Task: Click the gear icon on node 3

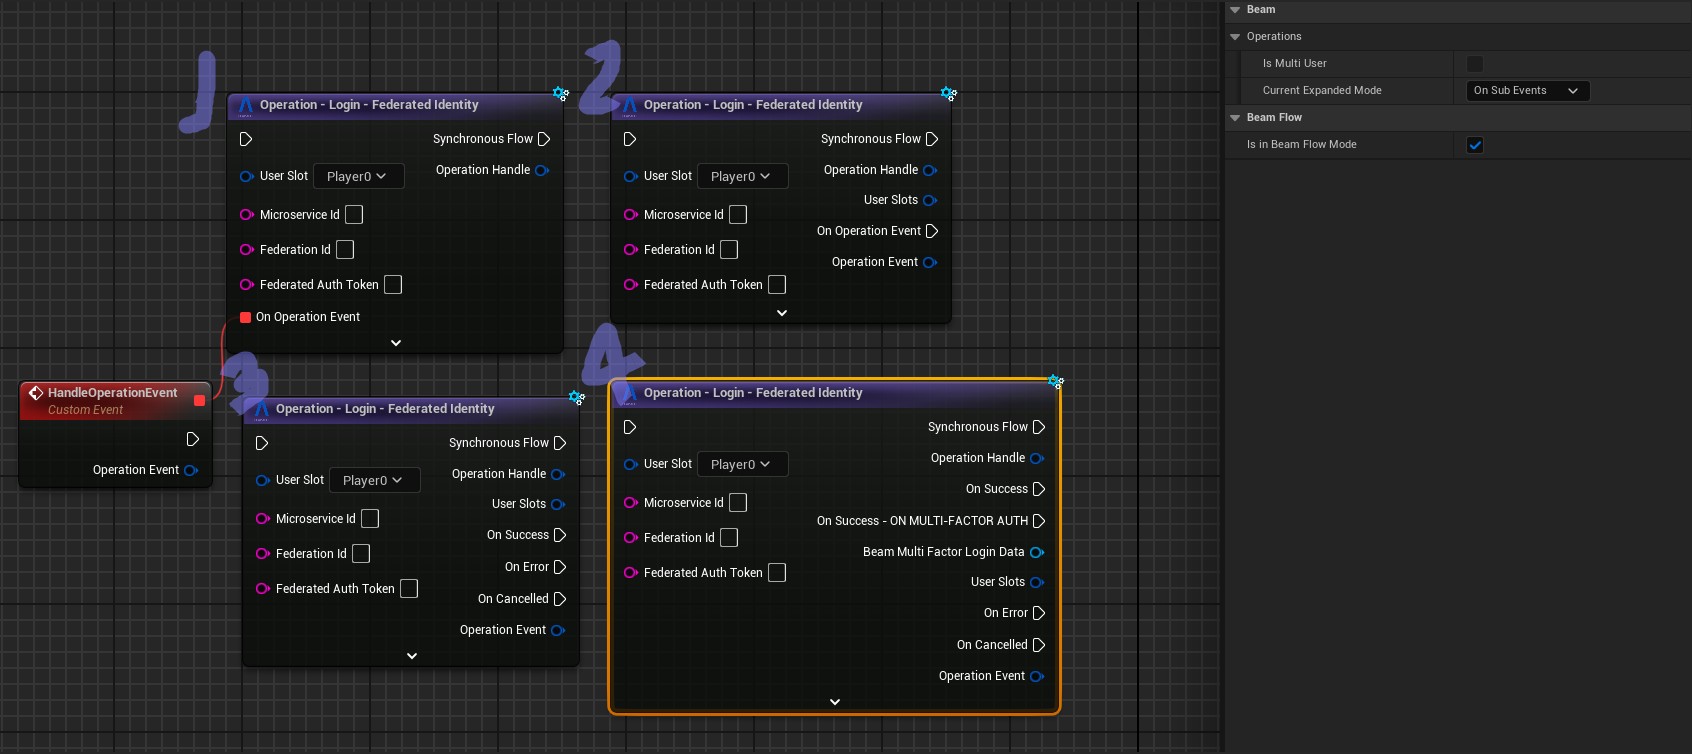Action: [x=577, y=398]
